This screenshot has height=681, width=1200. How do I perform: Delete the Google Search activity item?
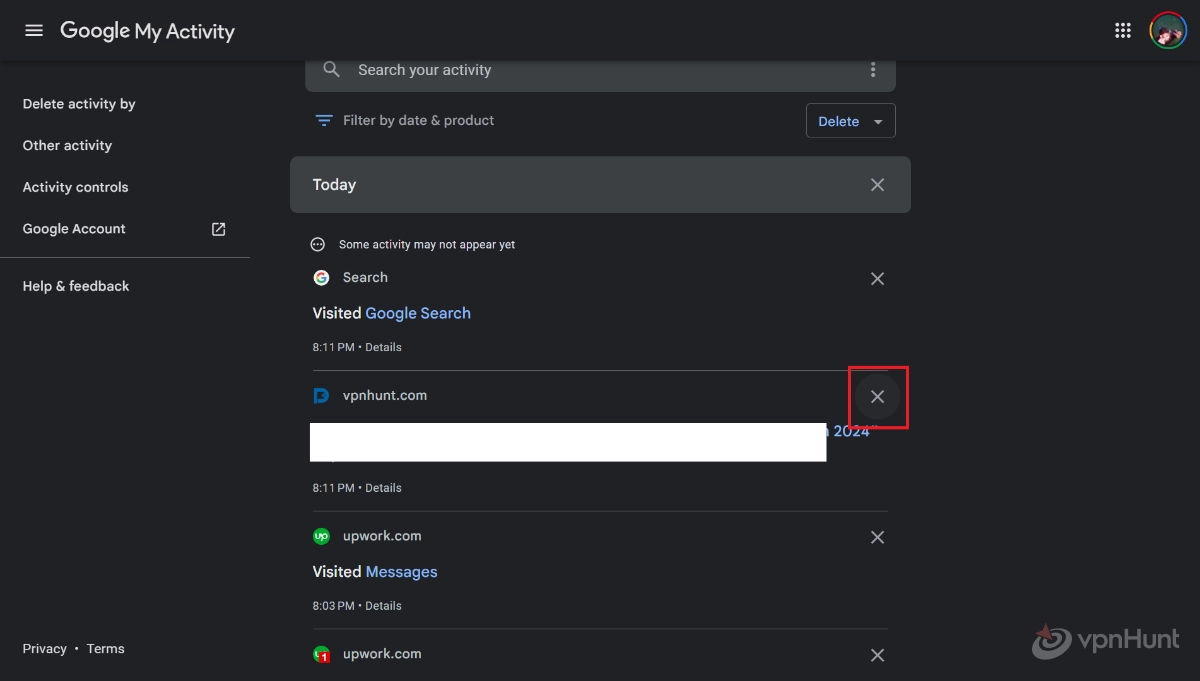pyautogui.click(x=877, y=279)
